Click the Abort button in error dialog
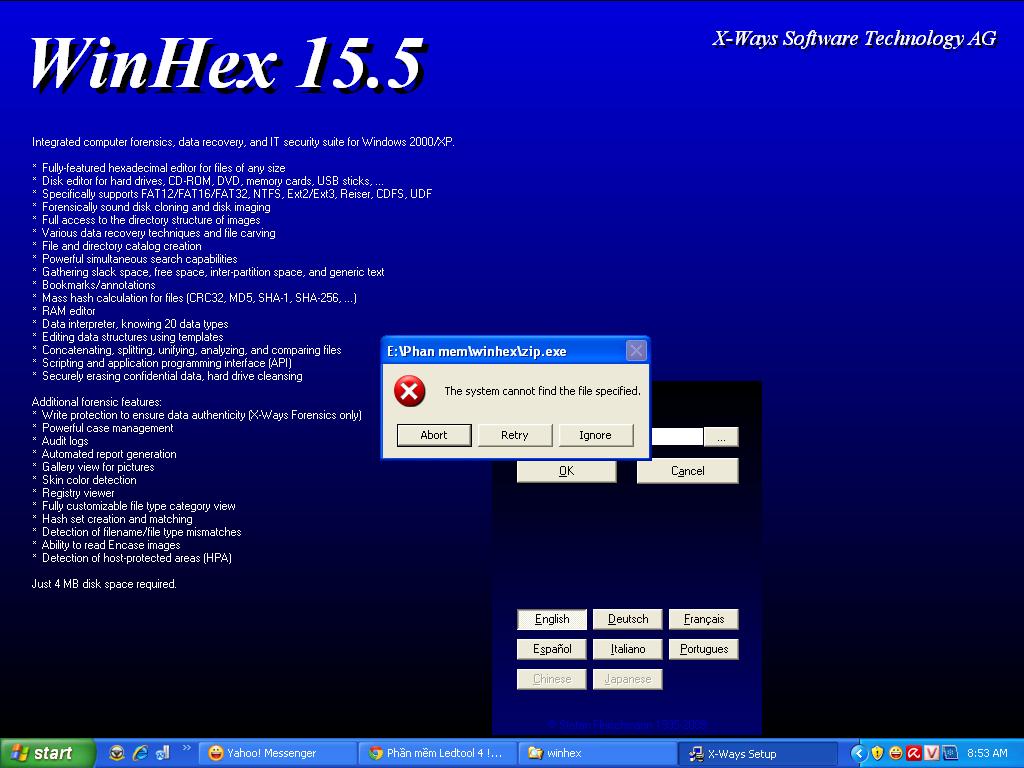The width and height of the screenshot is (1024, 768). pyautogui.click(x=434, y=435)
